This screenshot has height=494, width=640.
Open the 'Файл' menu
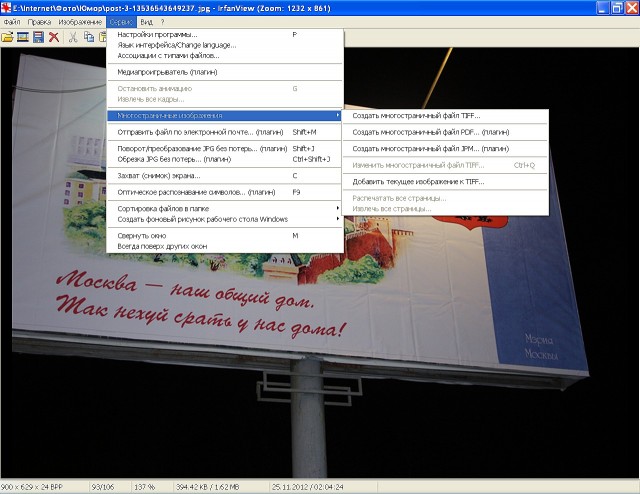(x=11, y=21)
